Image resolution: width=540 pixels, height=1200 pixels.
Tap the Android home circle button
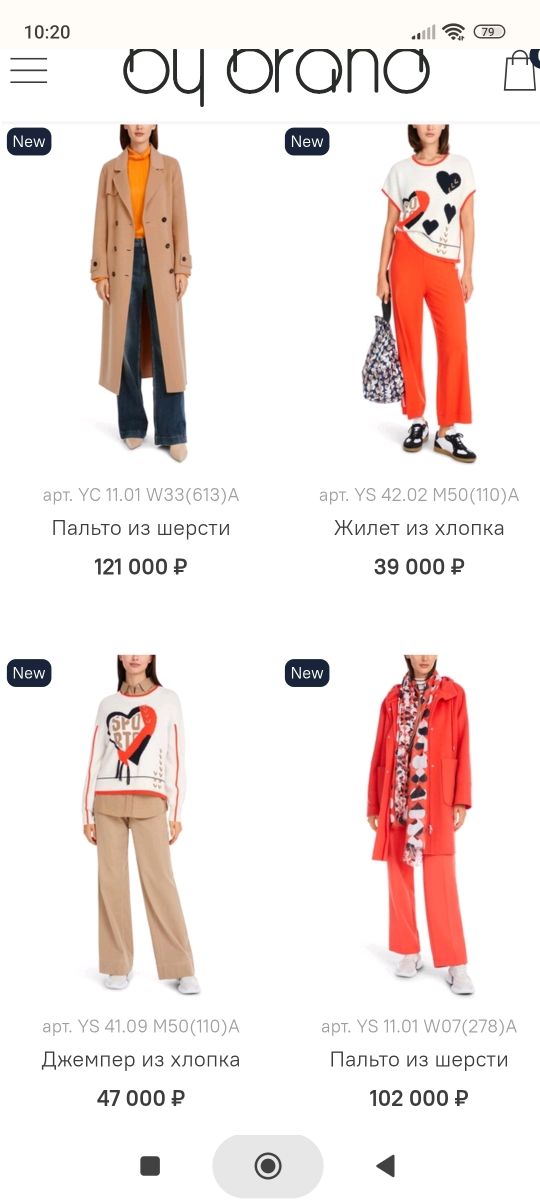click(268, 1165)
